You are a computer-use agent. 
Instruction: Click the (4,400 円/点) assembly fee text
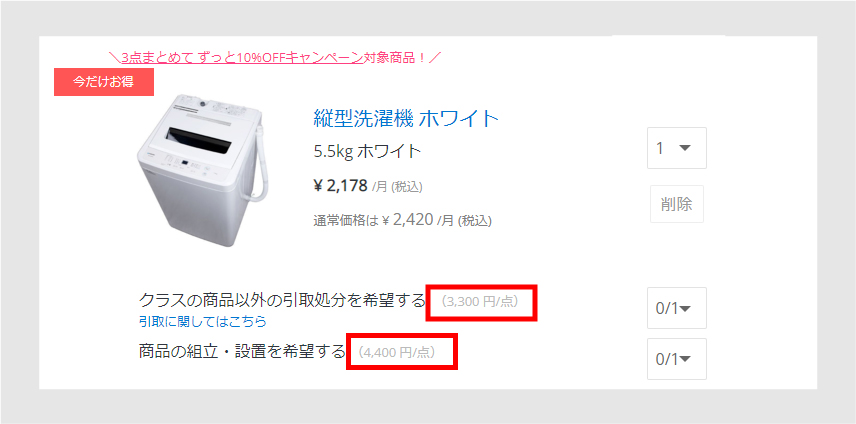coord(397,353)
